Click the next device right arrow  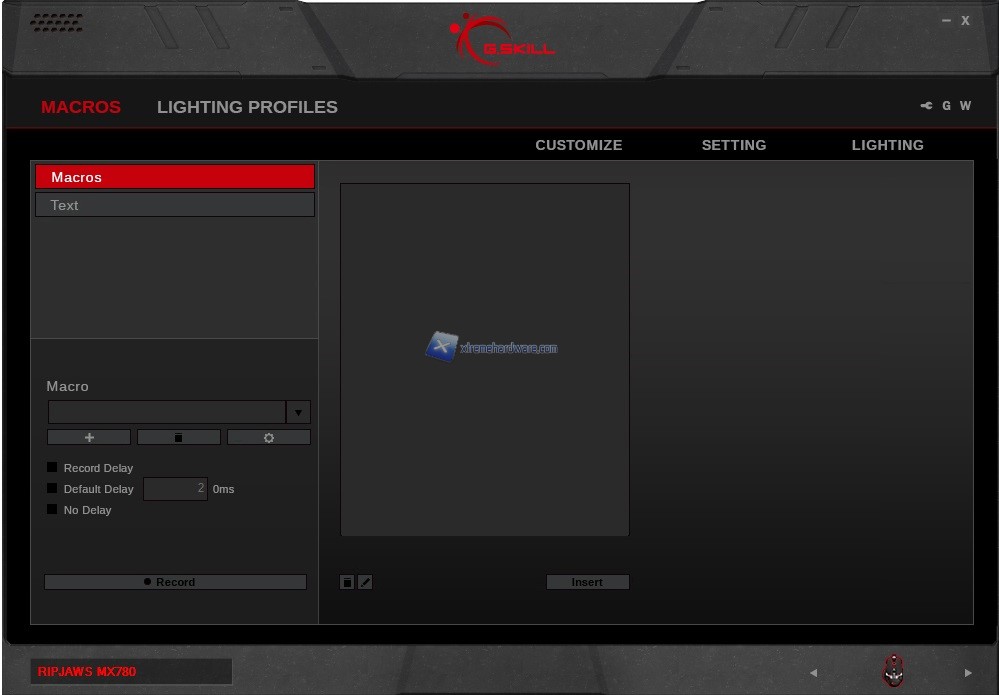tap(967, 673)
